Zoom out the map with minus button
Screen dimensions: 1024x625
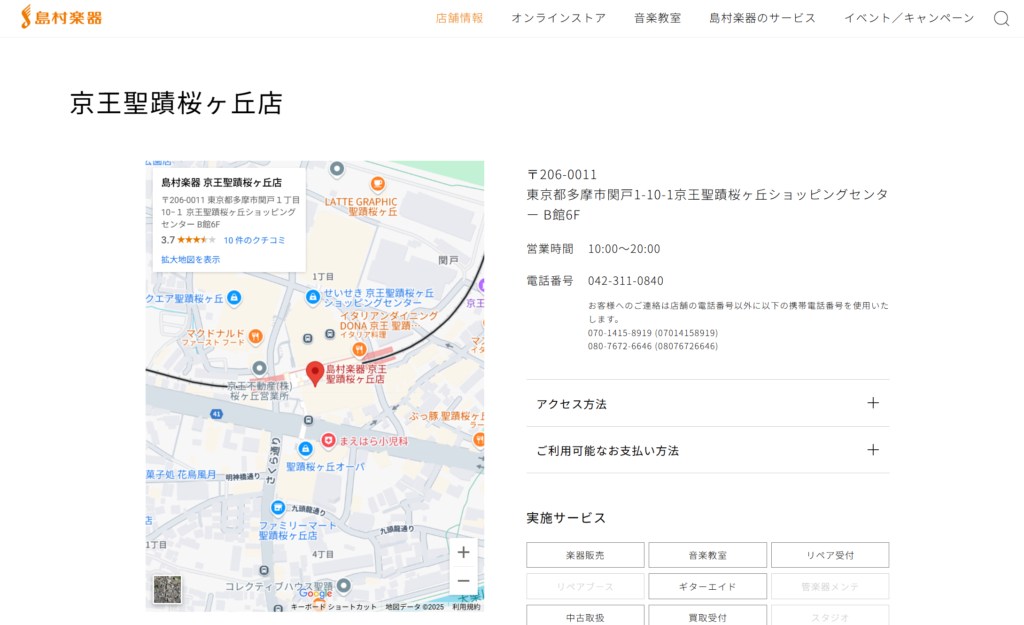(463, 581)
